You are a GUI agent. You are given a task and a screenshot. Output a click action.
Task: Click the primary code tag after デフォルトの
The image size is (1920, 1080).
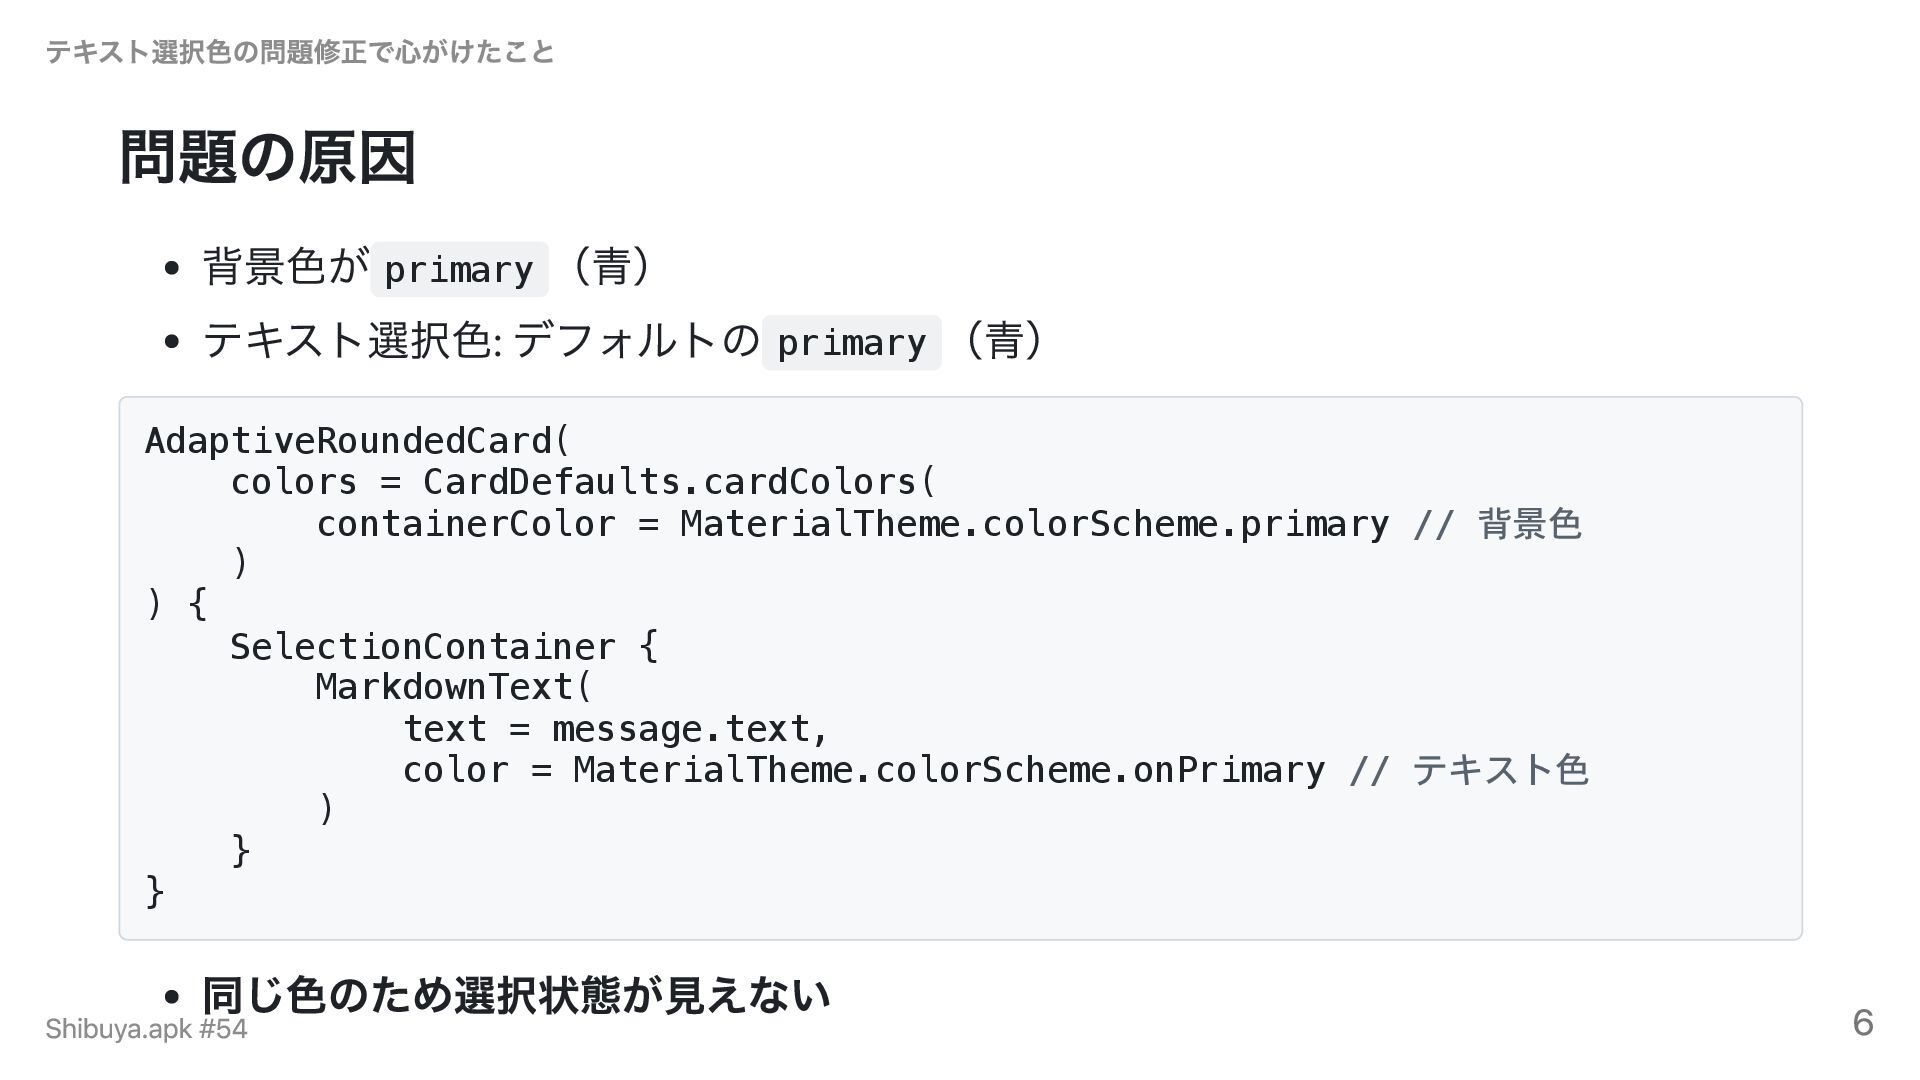click(851, 343)
